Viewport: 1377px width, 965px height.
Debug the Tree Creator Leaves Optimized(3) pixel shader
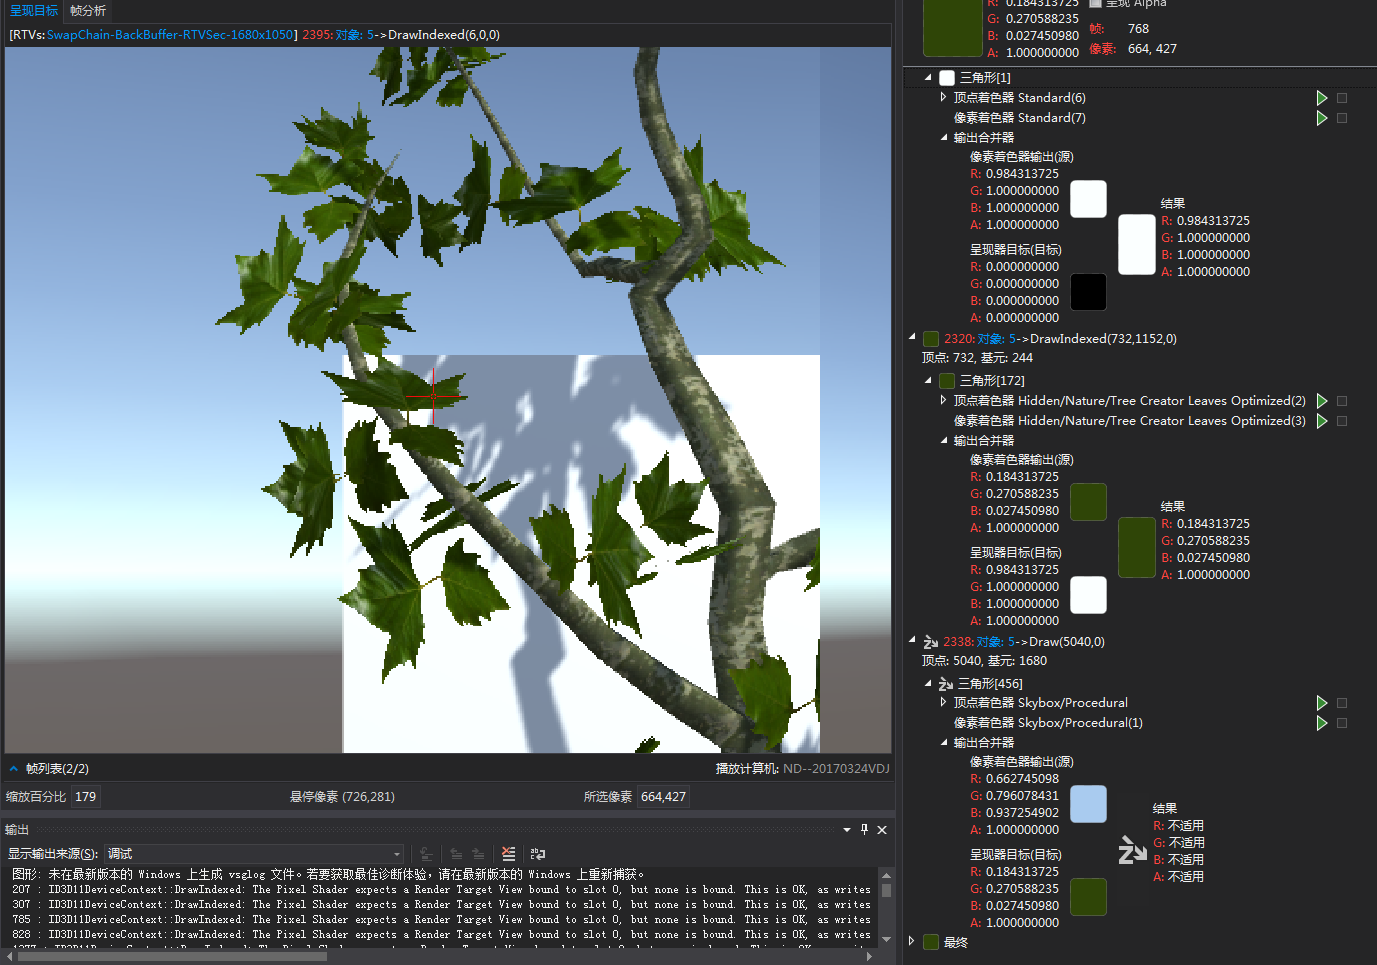pyautogui.click(x=1321, y=421)
